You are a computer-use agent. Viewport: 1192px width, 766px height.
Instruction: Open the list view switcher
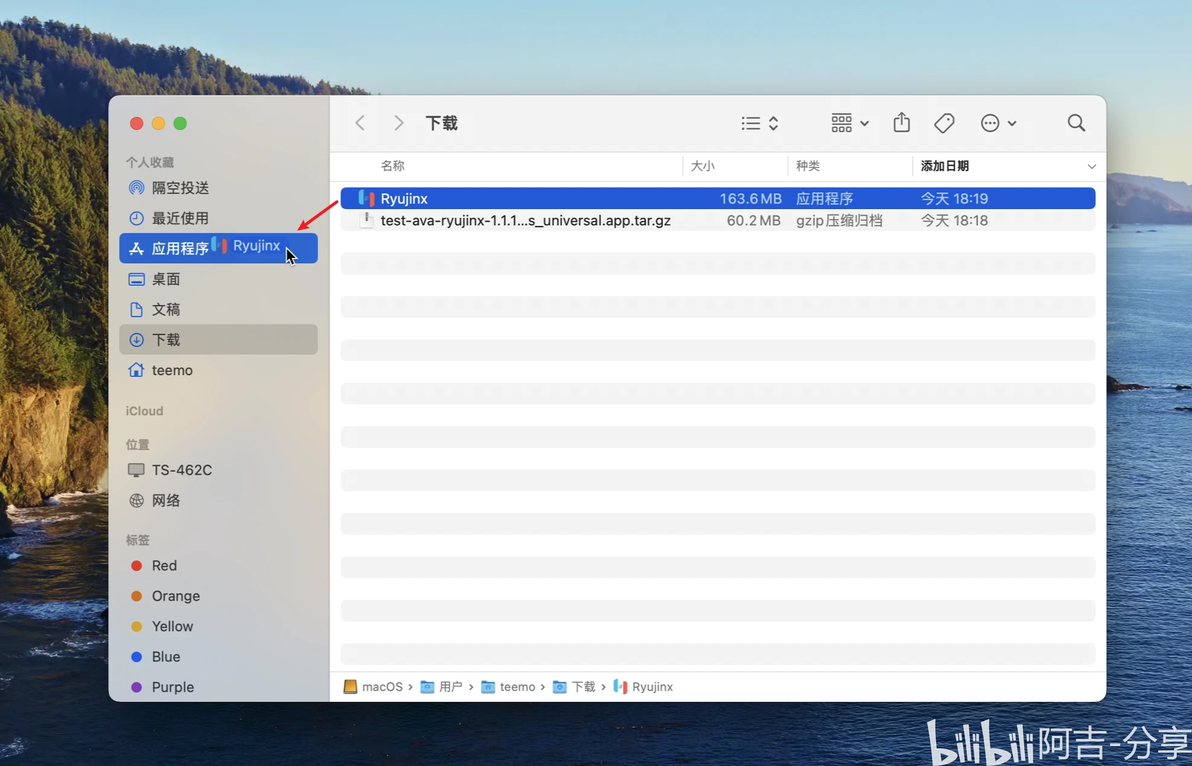pos(759,123)
